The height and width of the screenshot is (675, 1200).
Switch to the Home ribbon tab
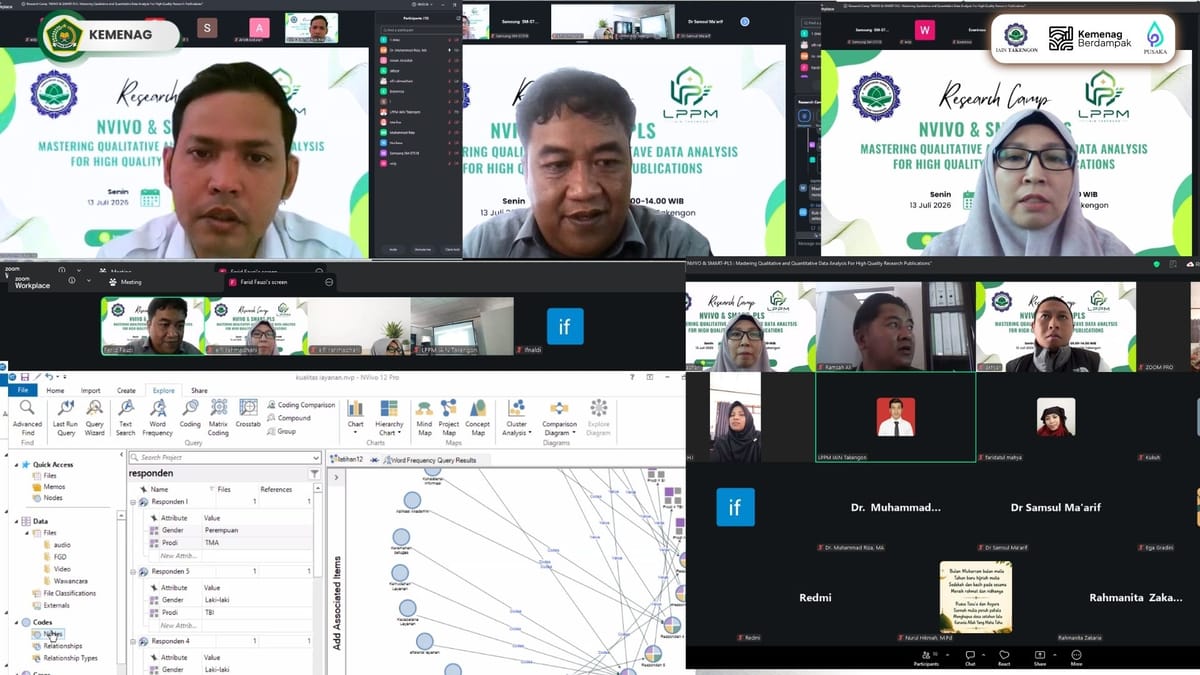click(x=55, y=391)
